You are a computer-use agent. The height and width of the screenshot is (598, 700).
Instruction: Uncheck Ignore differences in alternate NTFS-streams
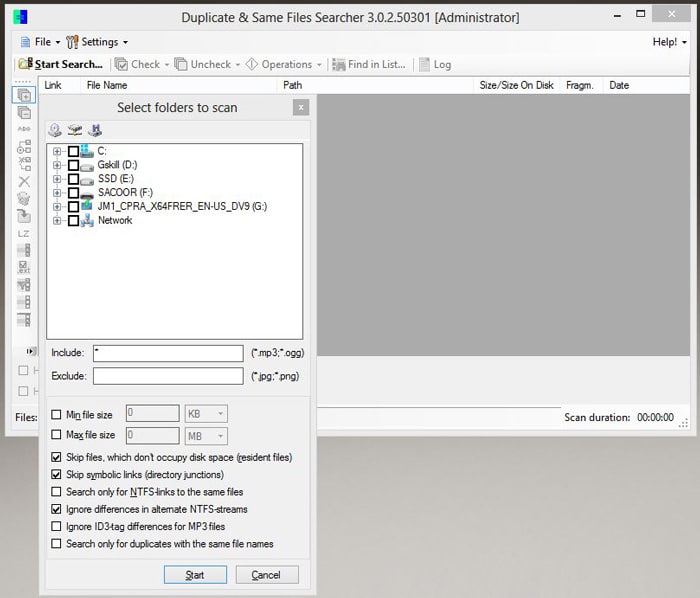[56, 509]
